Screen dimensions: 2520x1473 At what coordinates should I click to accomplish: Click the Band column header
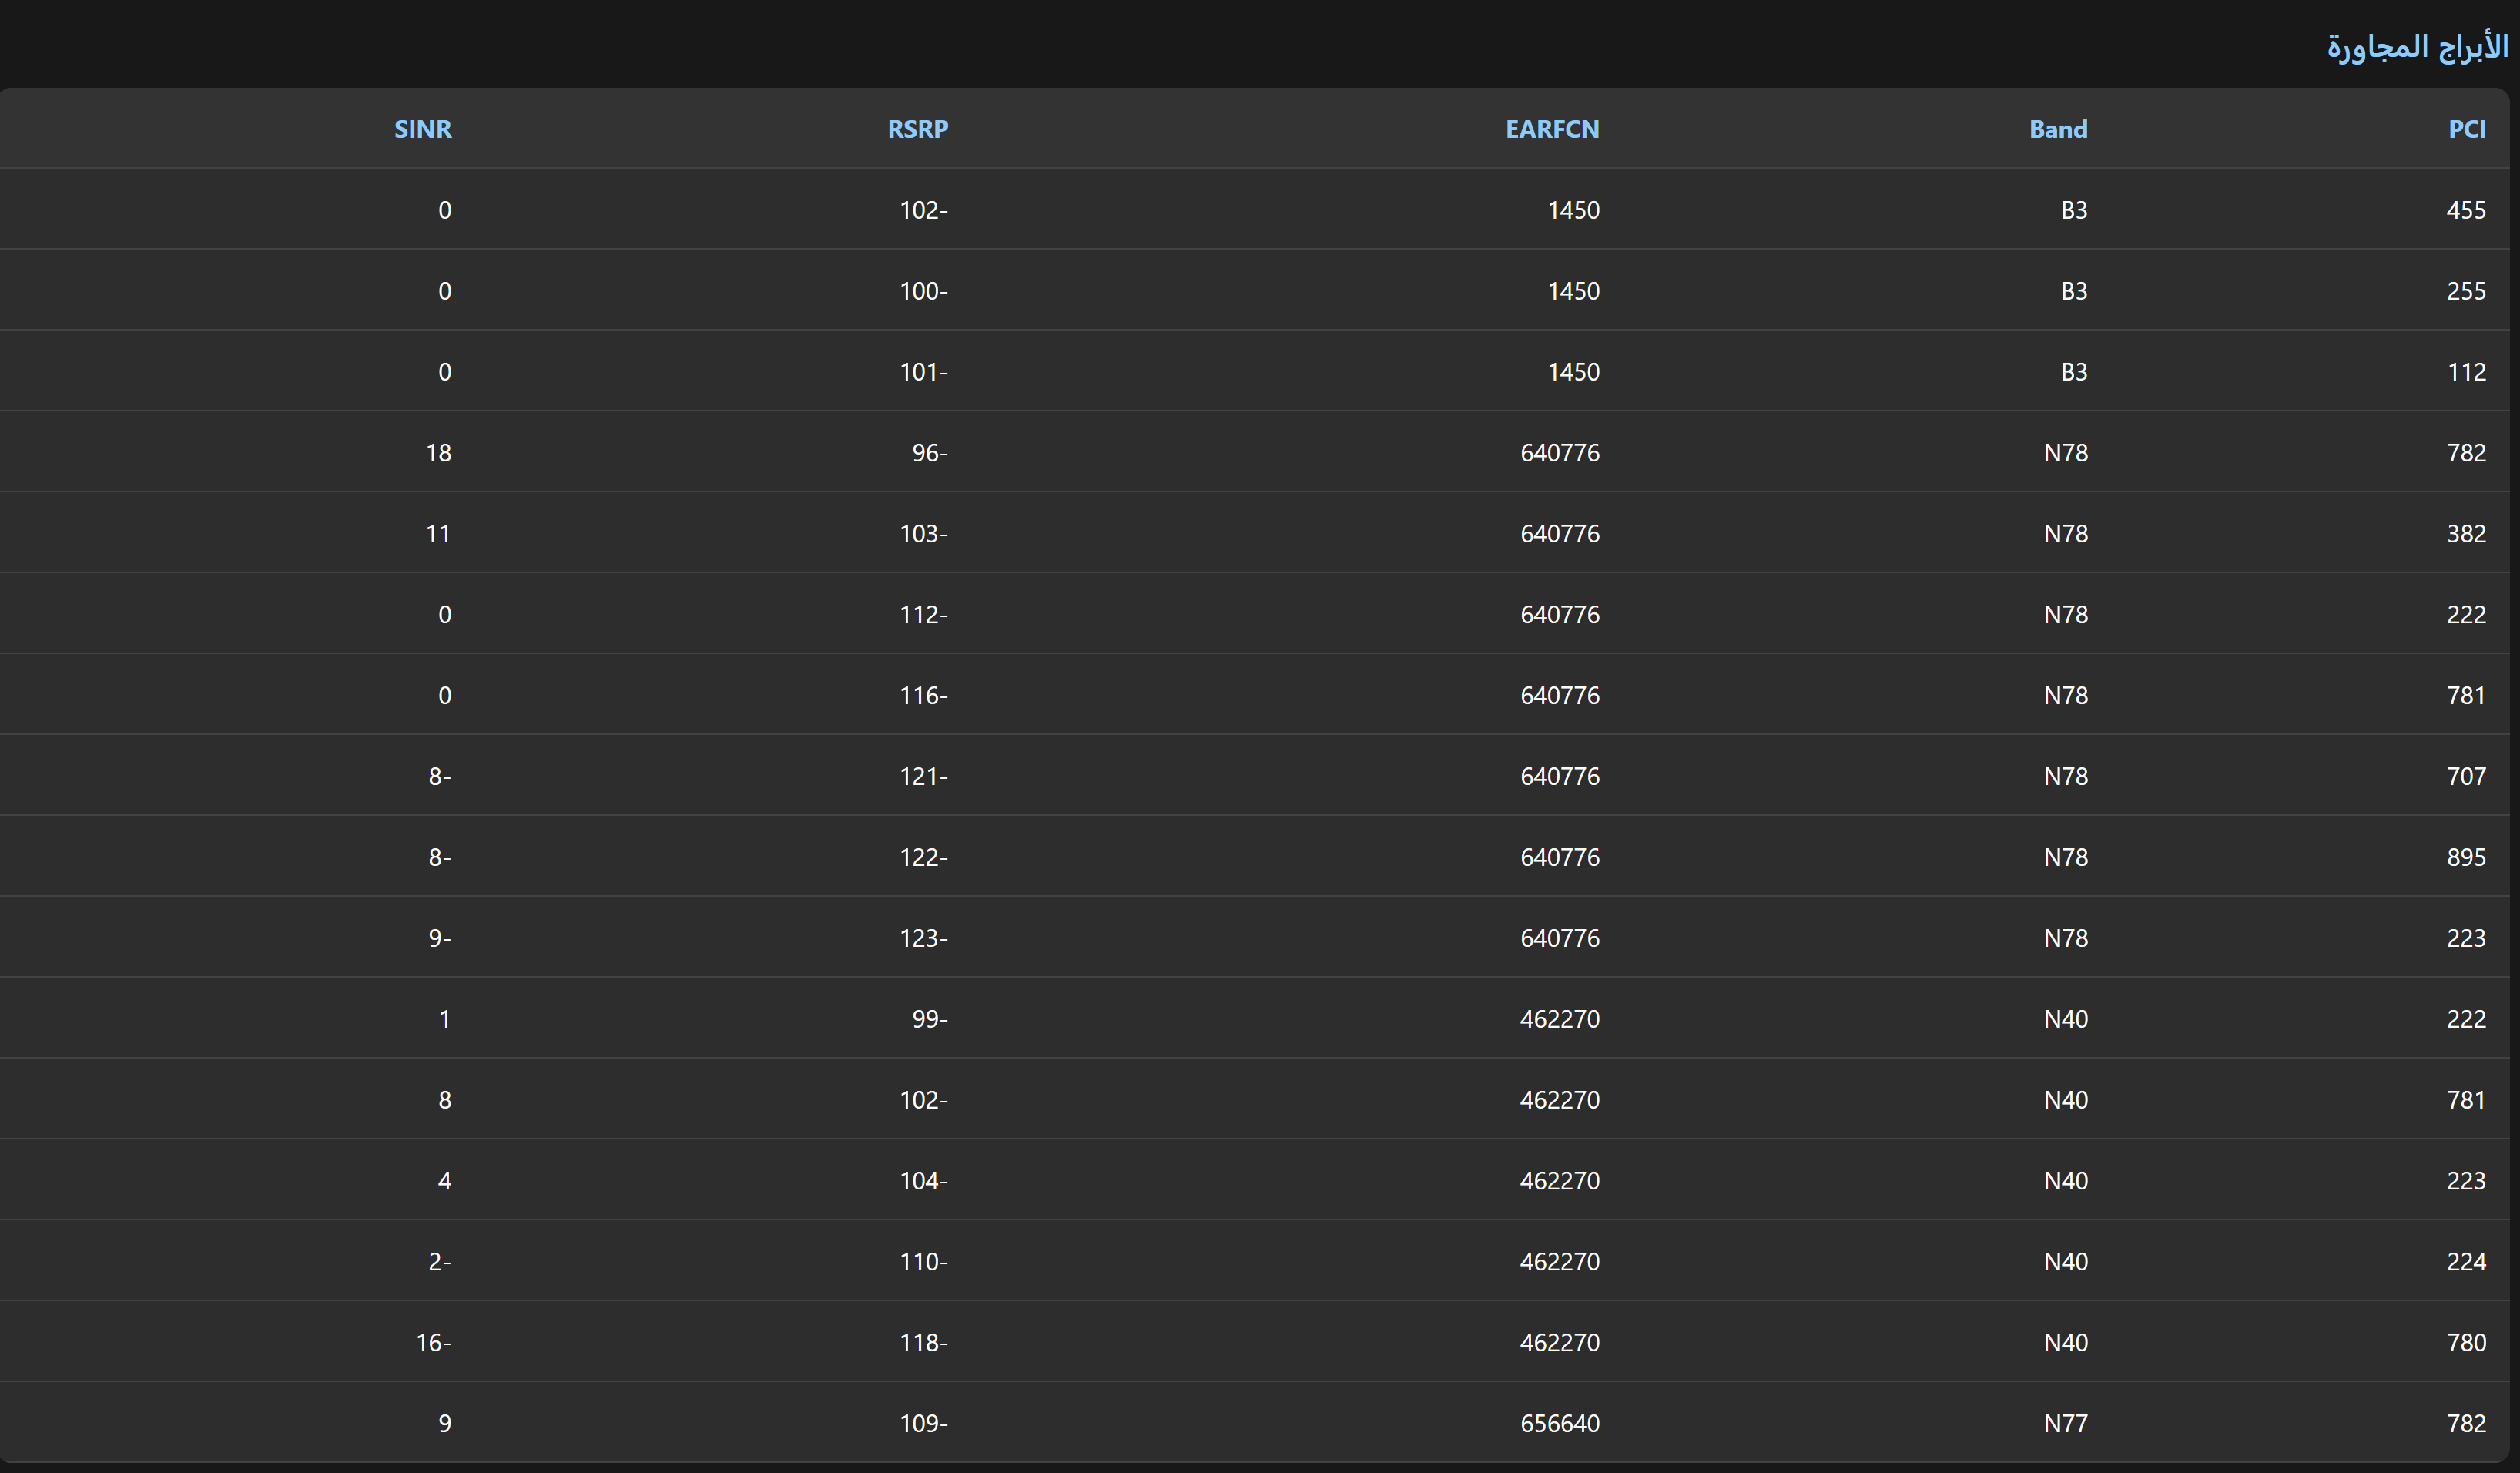[x=2057, y=129]
